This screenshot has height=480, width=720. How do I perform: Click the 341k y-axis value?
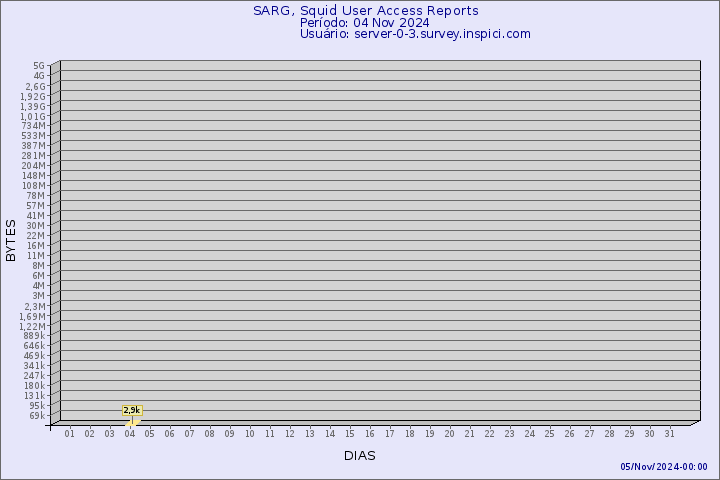pyautogui.click(x=34, y=366)
